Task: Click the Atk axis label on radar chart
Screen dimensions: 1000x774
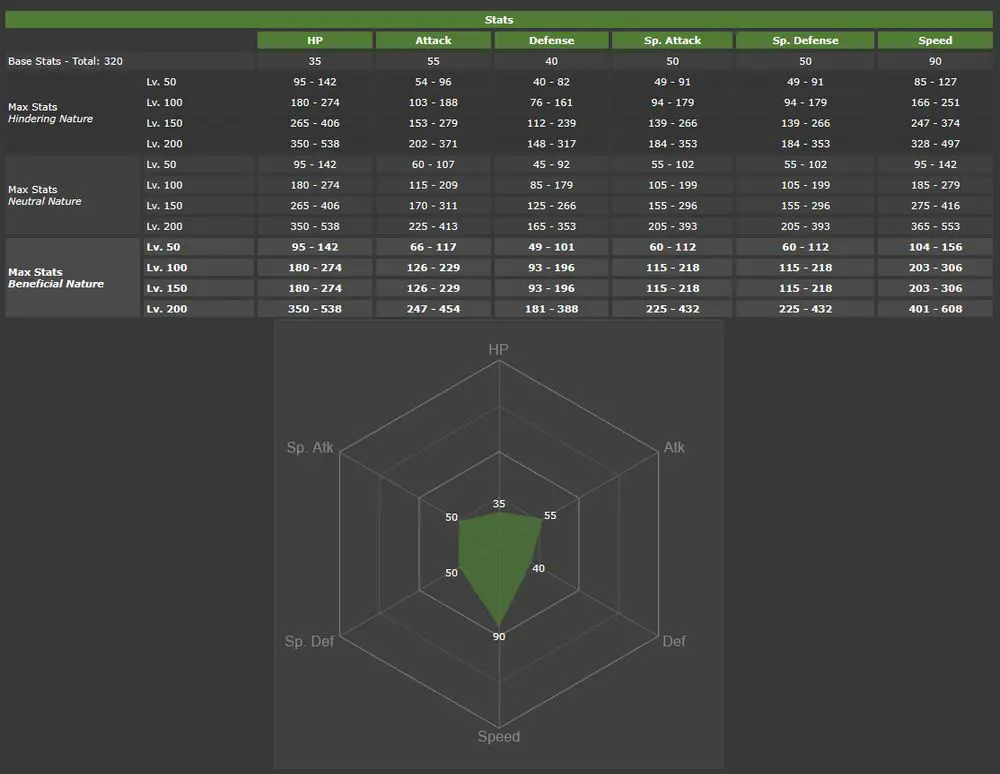Action: [674, 448]
